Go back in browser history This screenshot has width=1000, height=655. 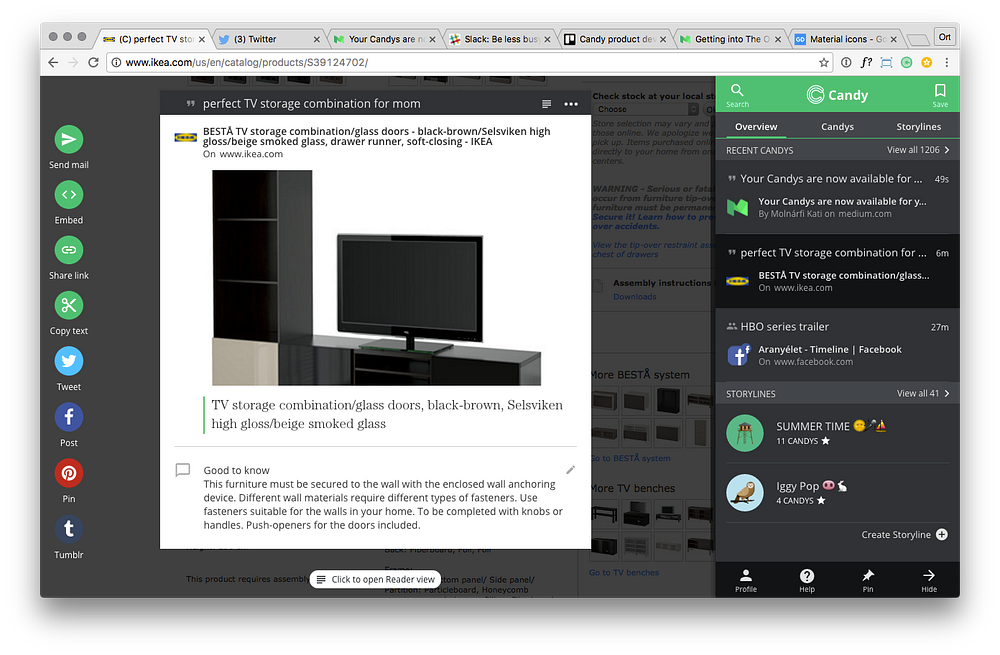tap(54, 63)
